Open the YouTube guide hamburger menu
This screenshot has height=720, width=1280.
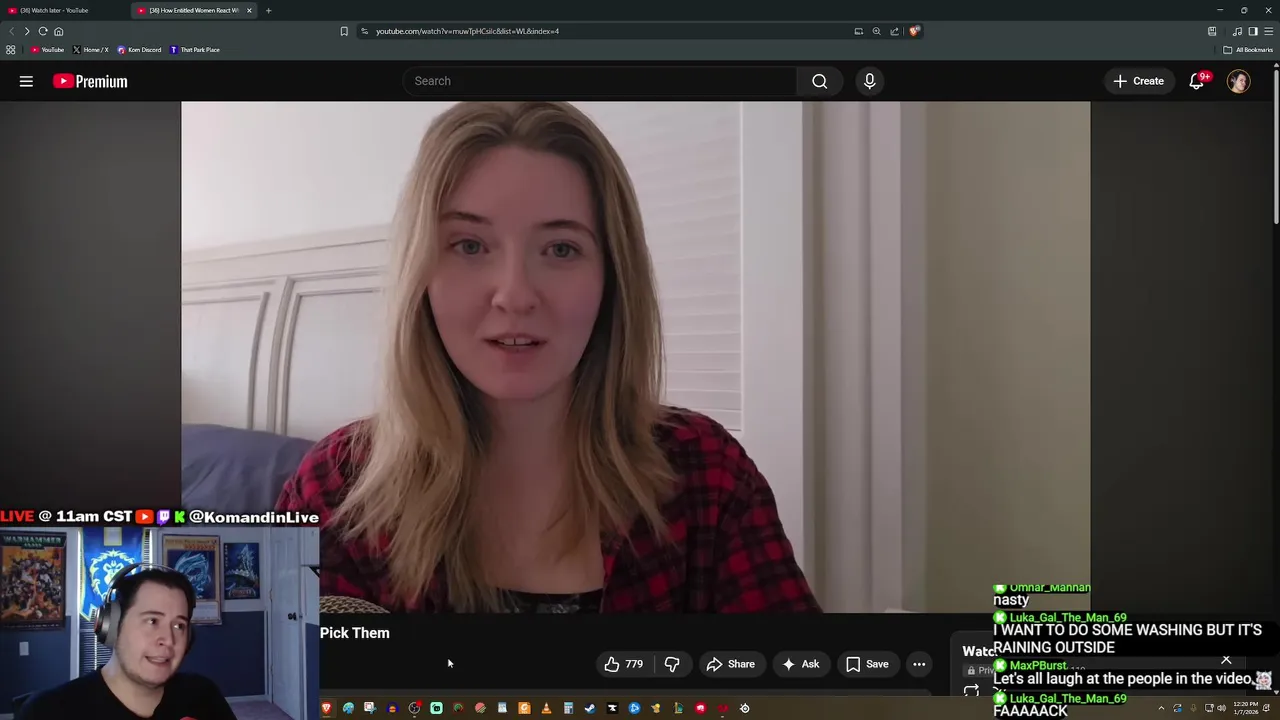[x=26, y=81]
